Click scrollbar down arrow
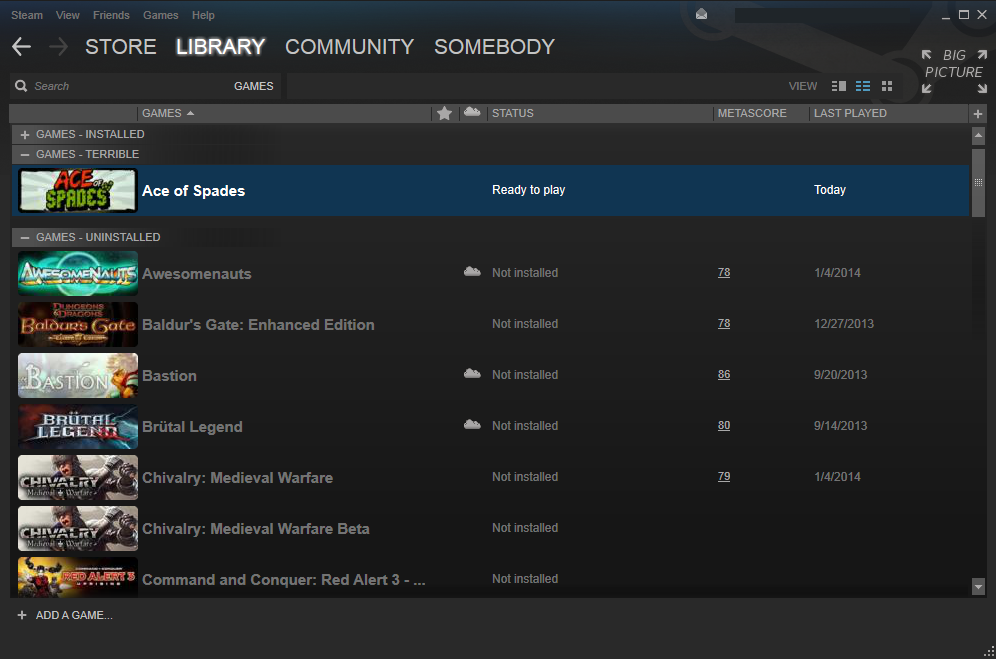Screen dimensions: 996x659 [x=978, y=587]
